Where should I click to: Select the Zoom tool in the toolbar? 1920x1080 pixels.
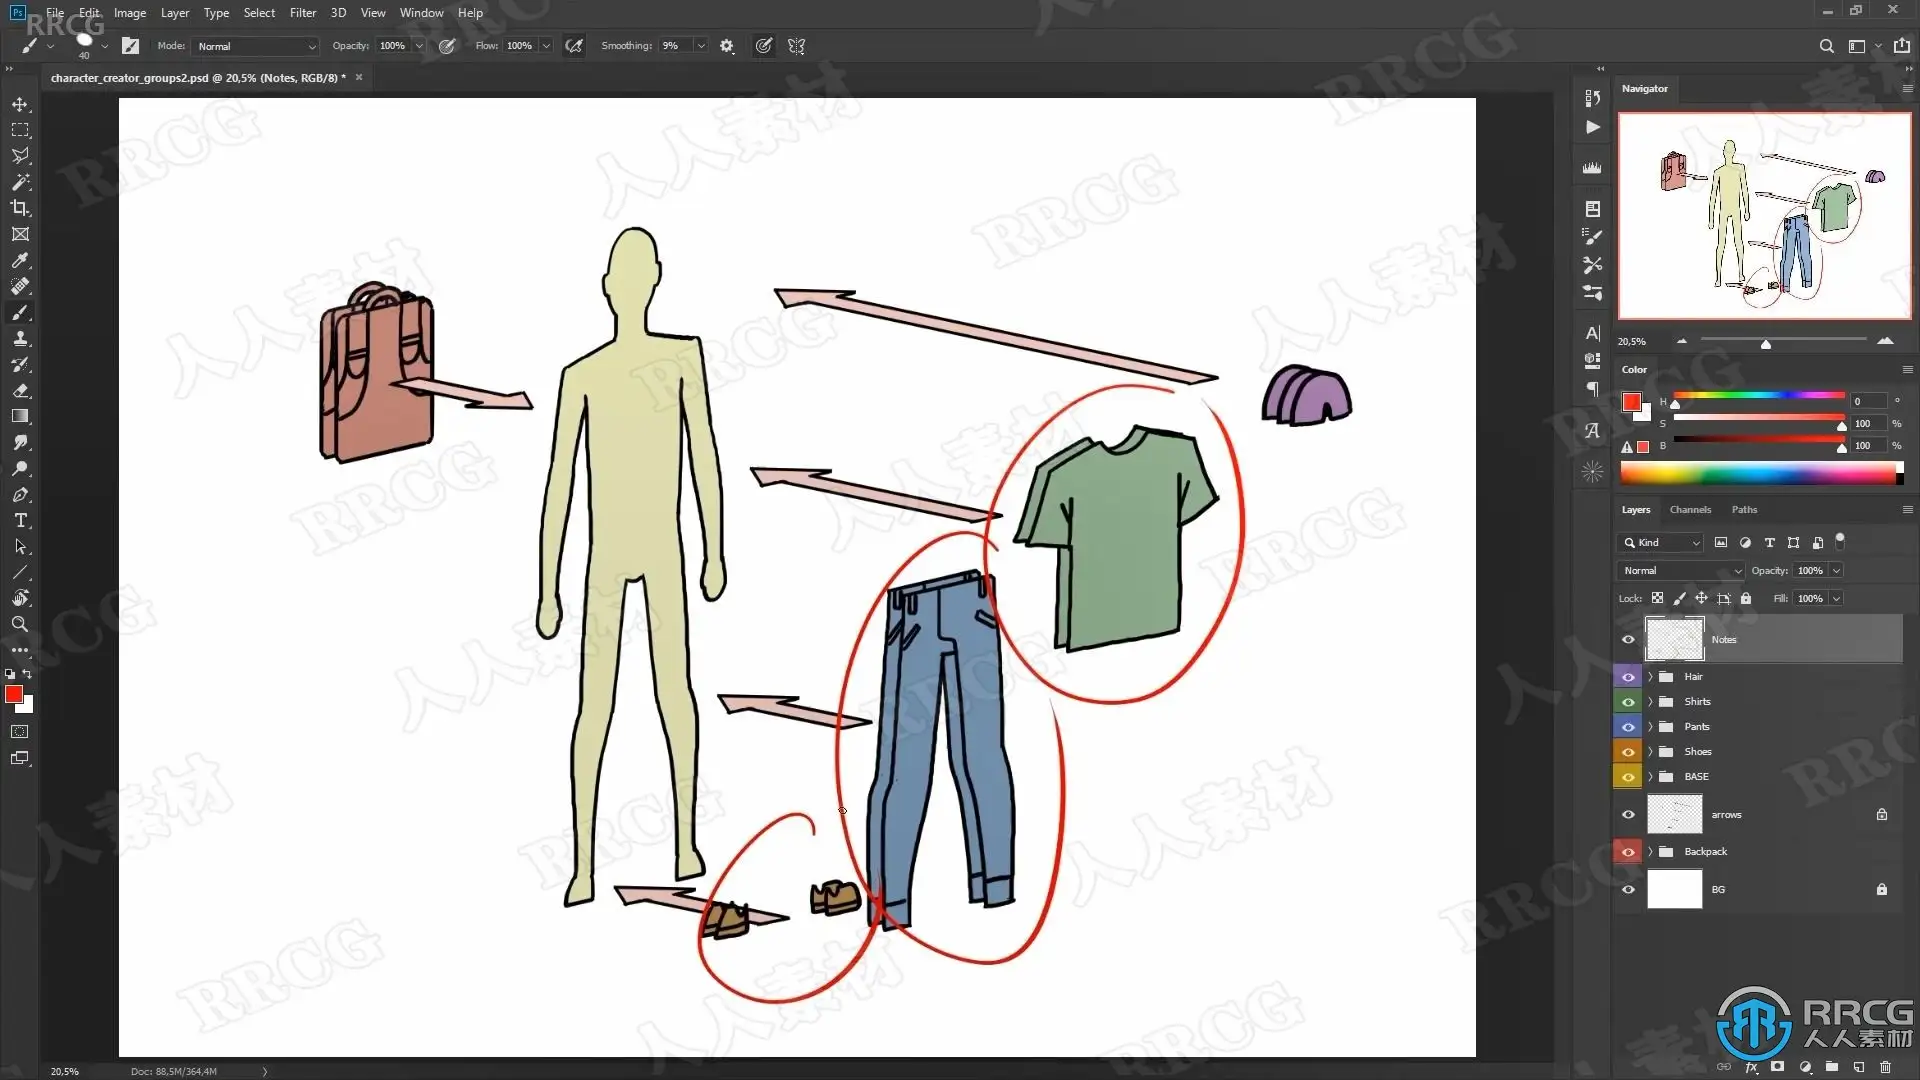[x=20, y=624]
